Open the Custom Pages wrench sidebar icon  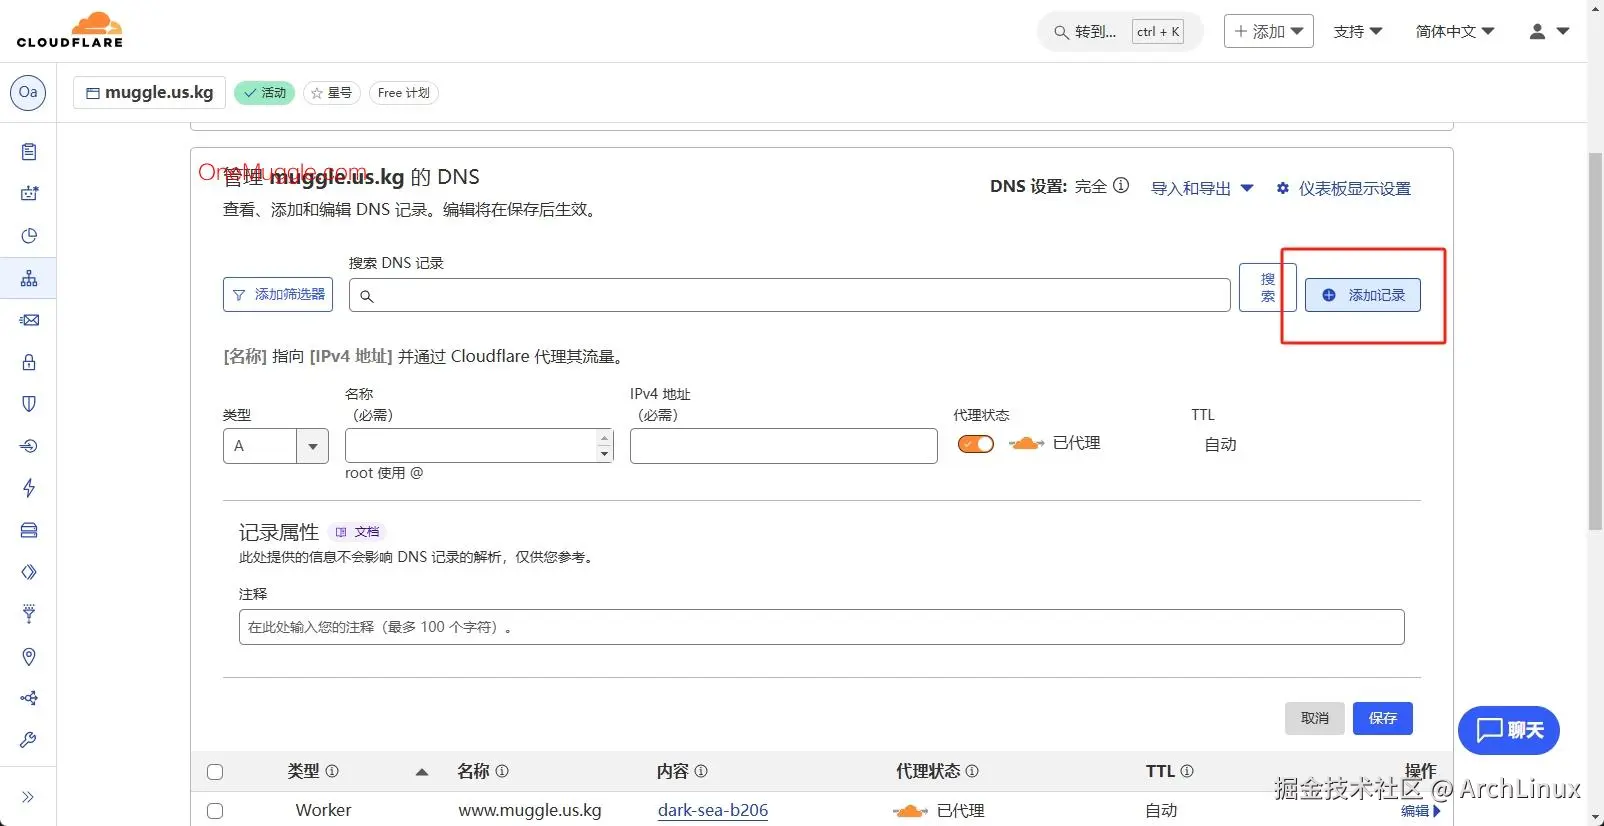coord(29,740)
